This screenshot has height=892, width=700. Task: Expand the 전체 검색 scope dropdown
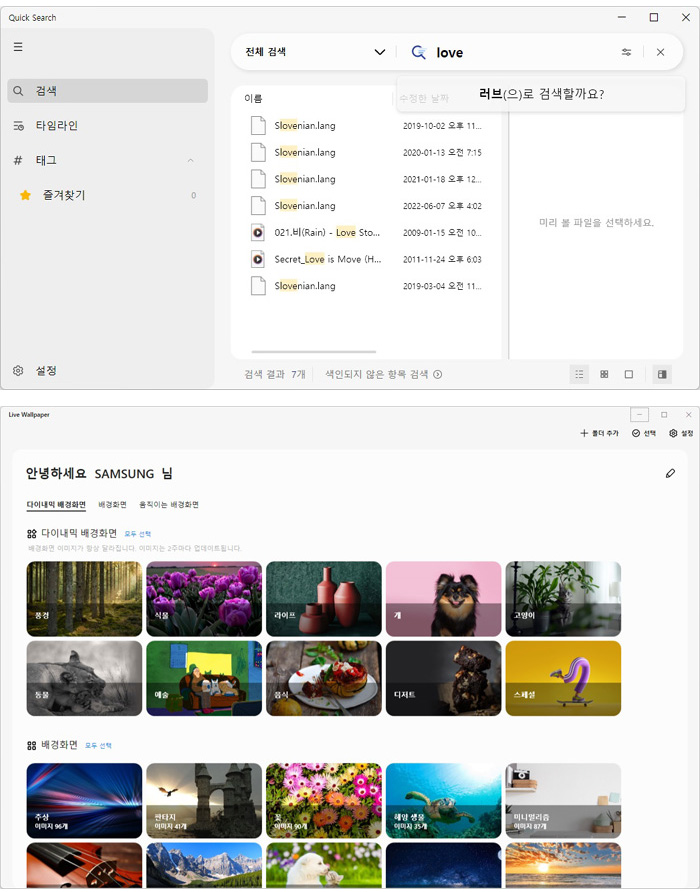click(x=315, y=52)
